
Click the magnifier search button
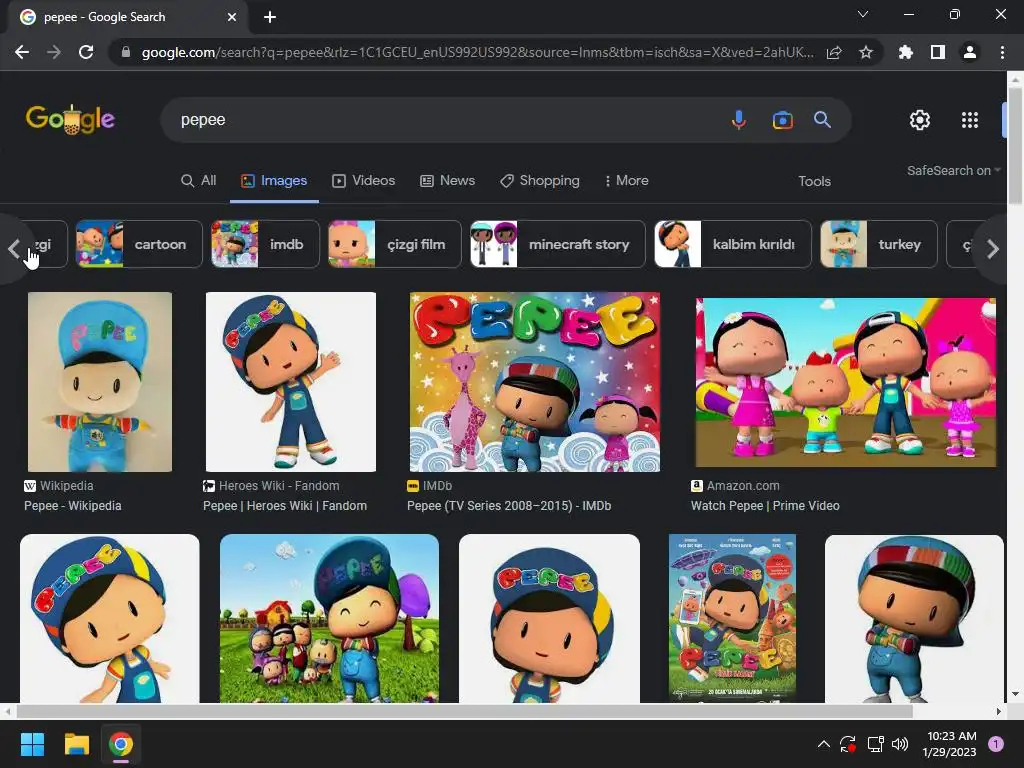[822, 120]
